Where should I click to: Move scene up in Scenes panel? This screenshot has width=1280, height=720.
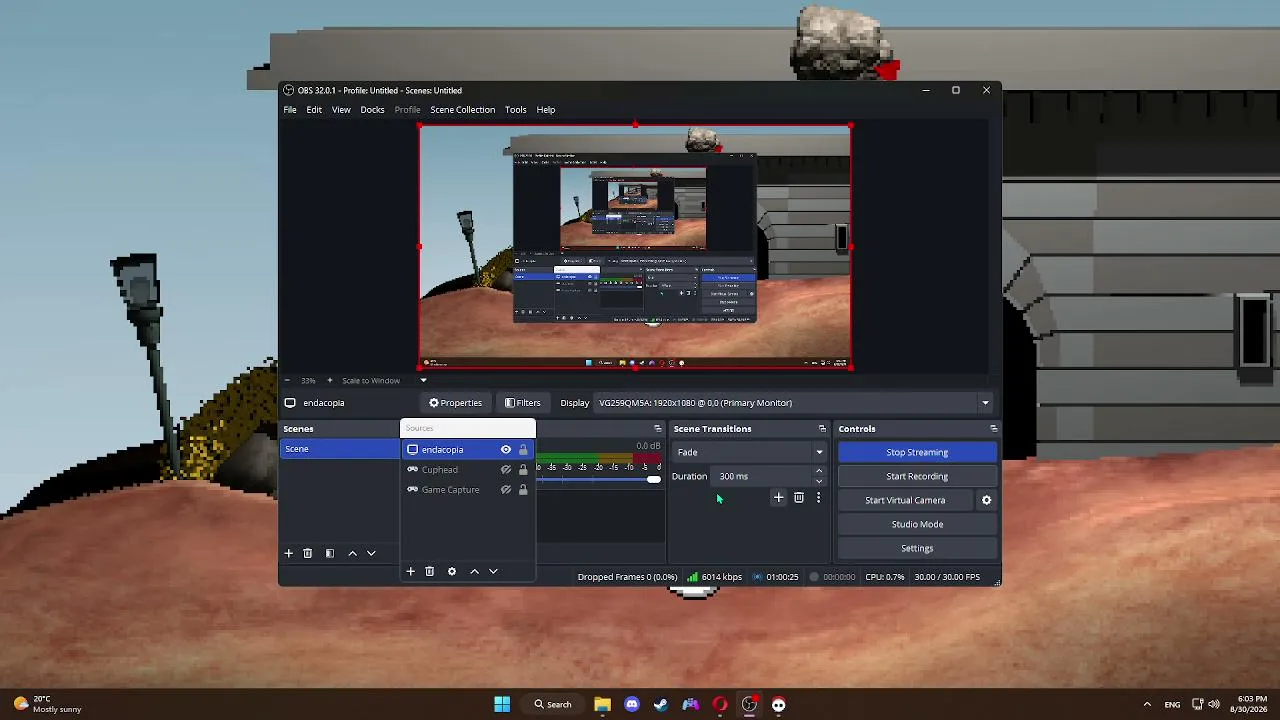(352, 553)
